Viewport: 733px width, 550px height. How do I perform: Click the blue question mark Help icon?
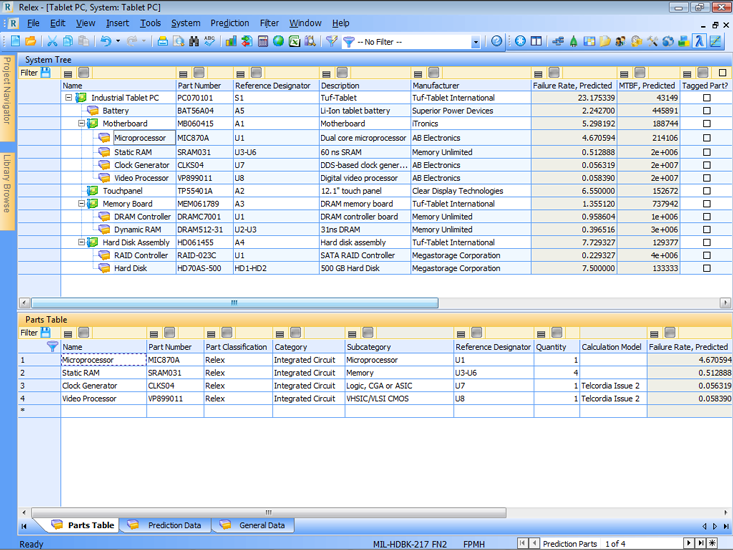click(x=496, y=41)
